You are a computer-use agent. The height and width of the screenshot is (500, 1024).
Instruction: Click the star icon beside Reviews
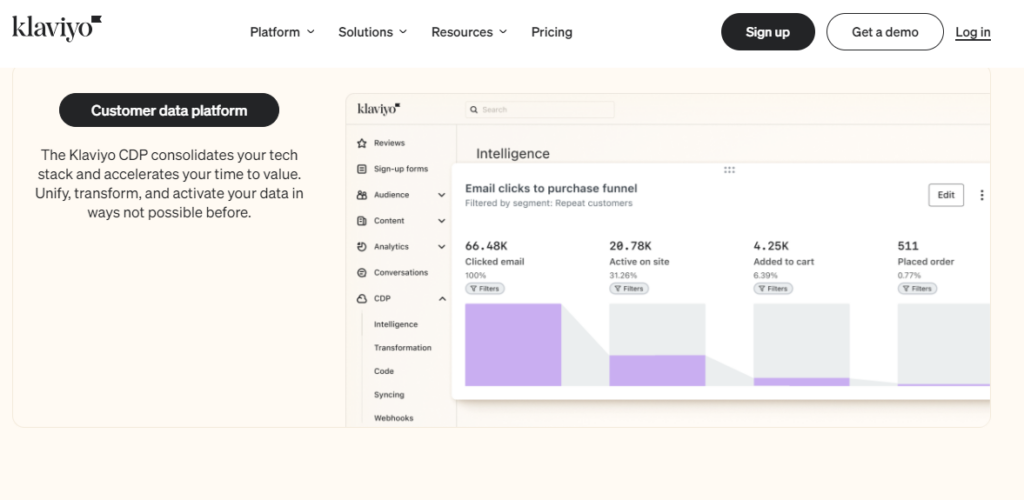[362, 143]
